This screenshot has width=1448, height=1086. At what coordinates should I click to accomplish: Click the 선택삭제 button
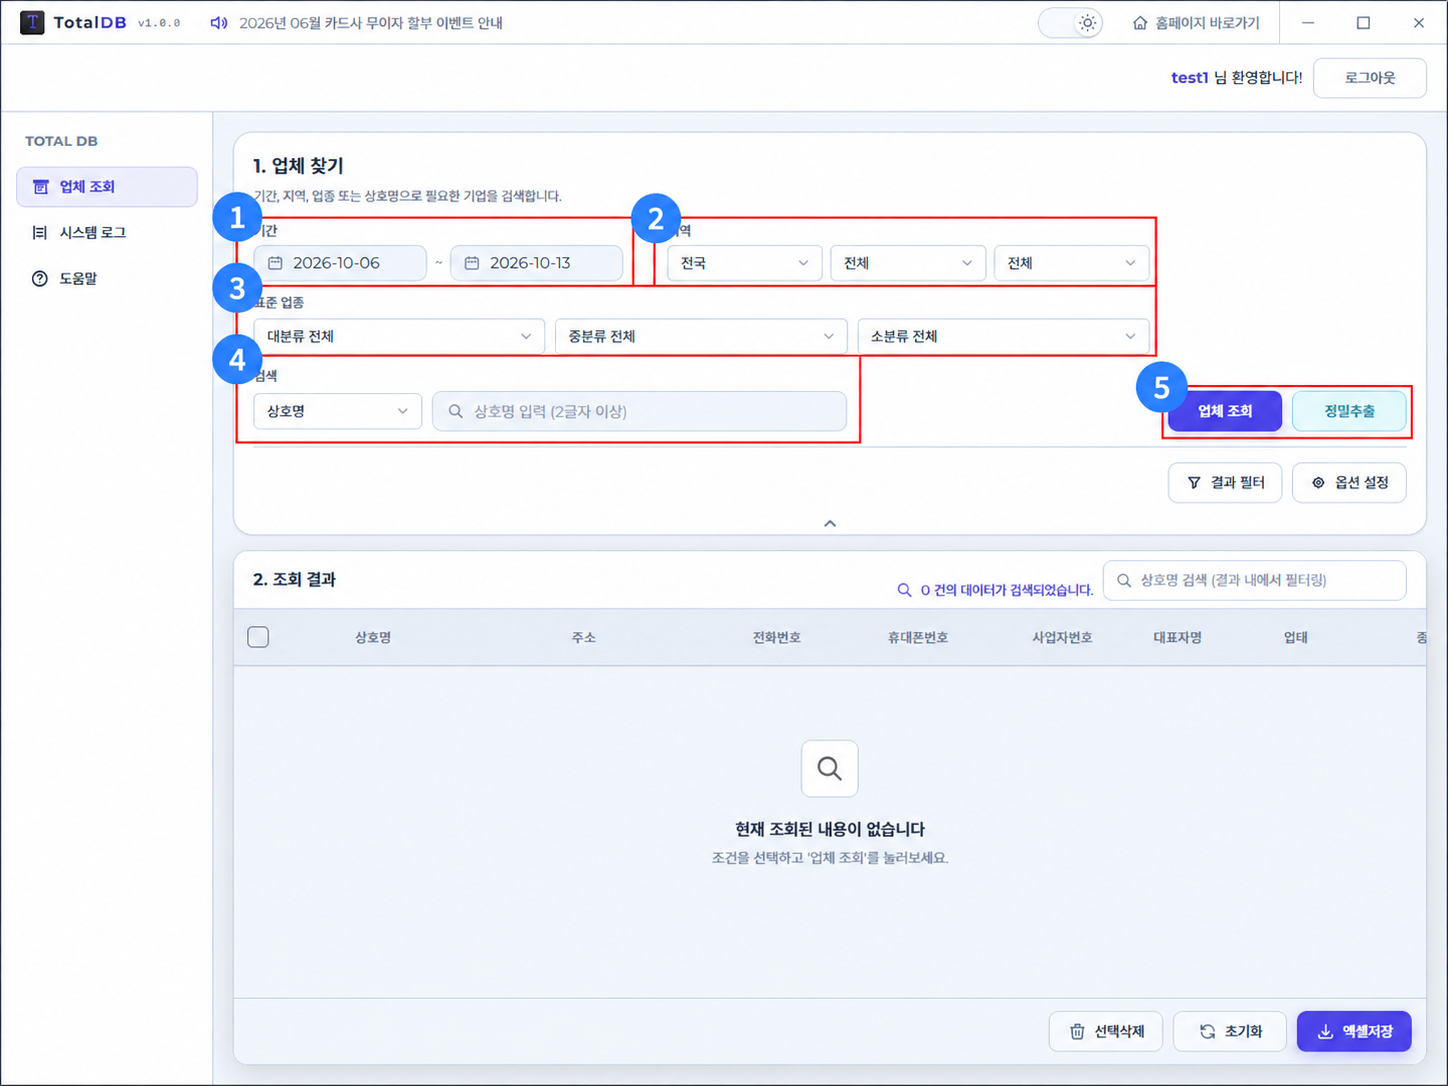coord(1106,1032)
